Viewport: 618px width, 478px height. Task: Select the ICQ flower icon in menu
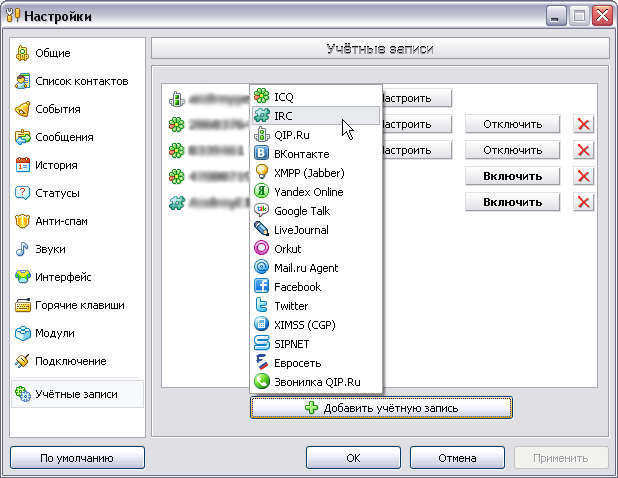261,96
